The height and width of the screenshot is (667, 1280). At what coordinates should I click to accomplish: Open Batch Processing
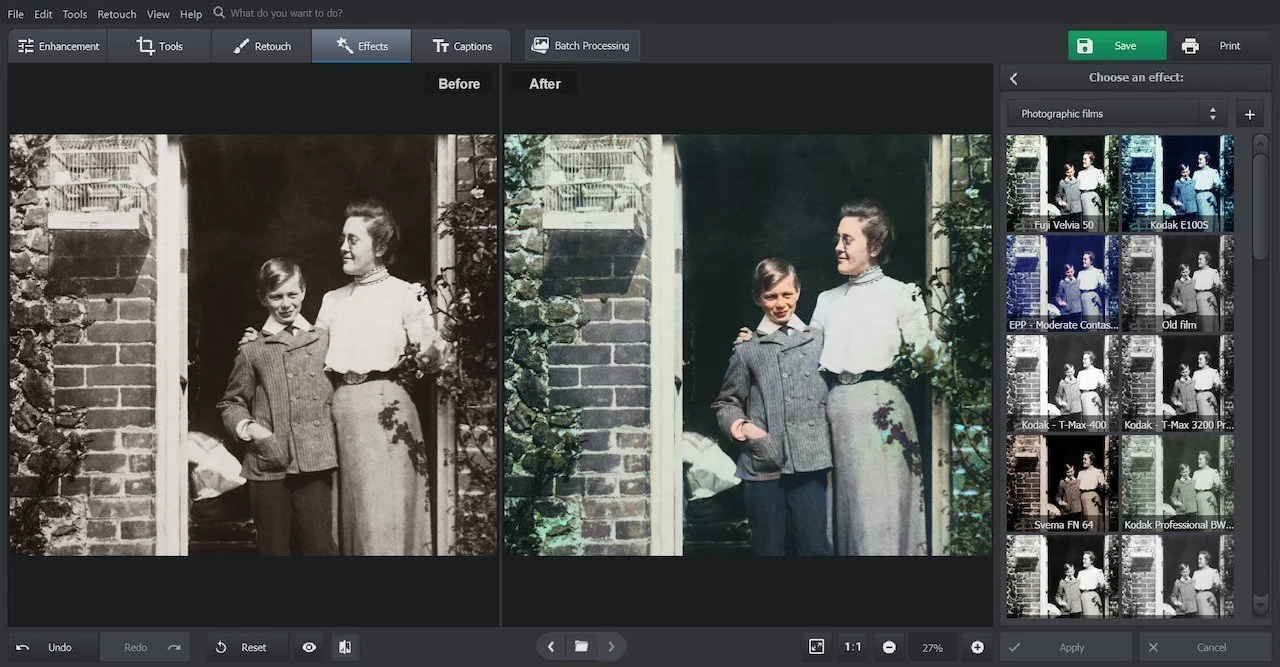coord(581,45)
